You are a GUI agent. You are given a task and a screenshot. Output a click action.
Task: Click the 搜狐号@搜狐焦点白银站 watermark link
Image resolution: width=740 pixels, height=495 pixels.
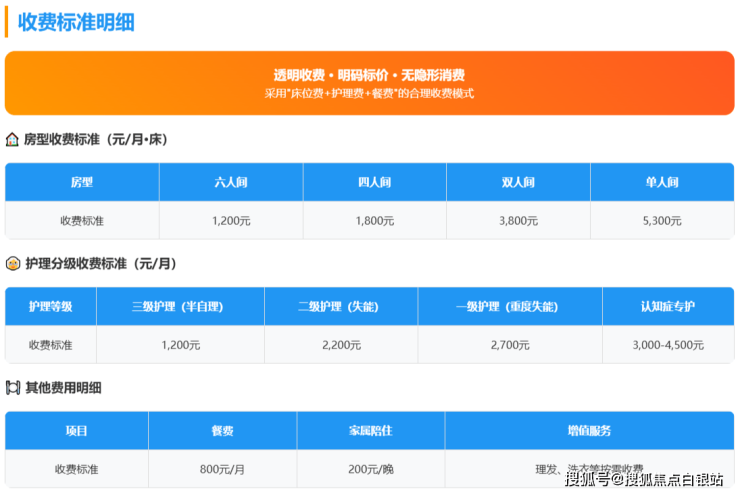pyautogui.click(x=643, y=479)
